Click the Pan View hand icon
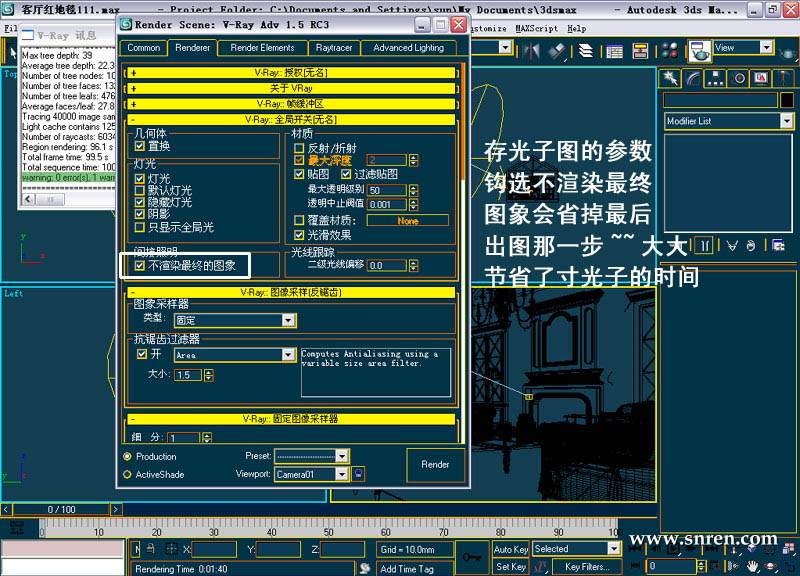This screenshot has width=800, height=576. tap(753, 566)
